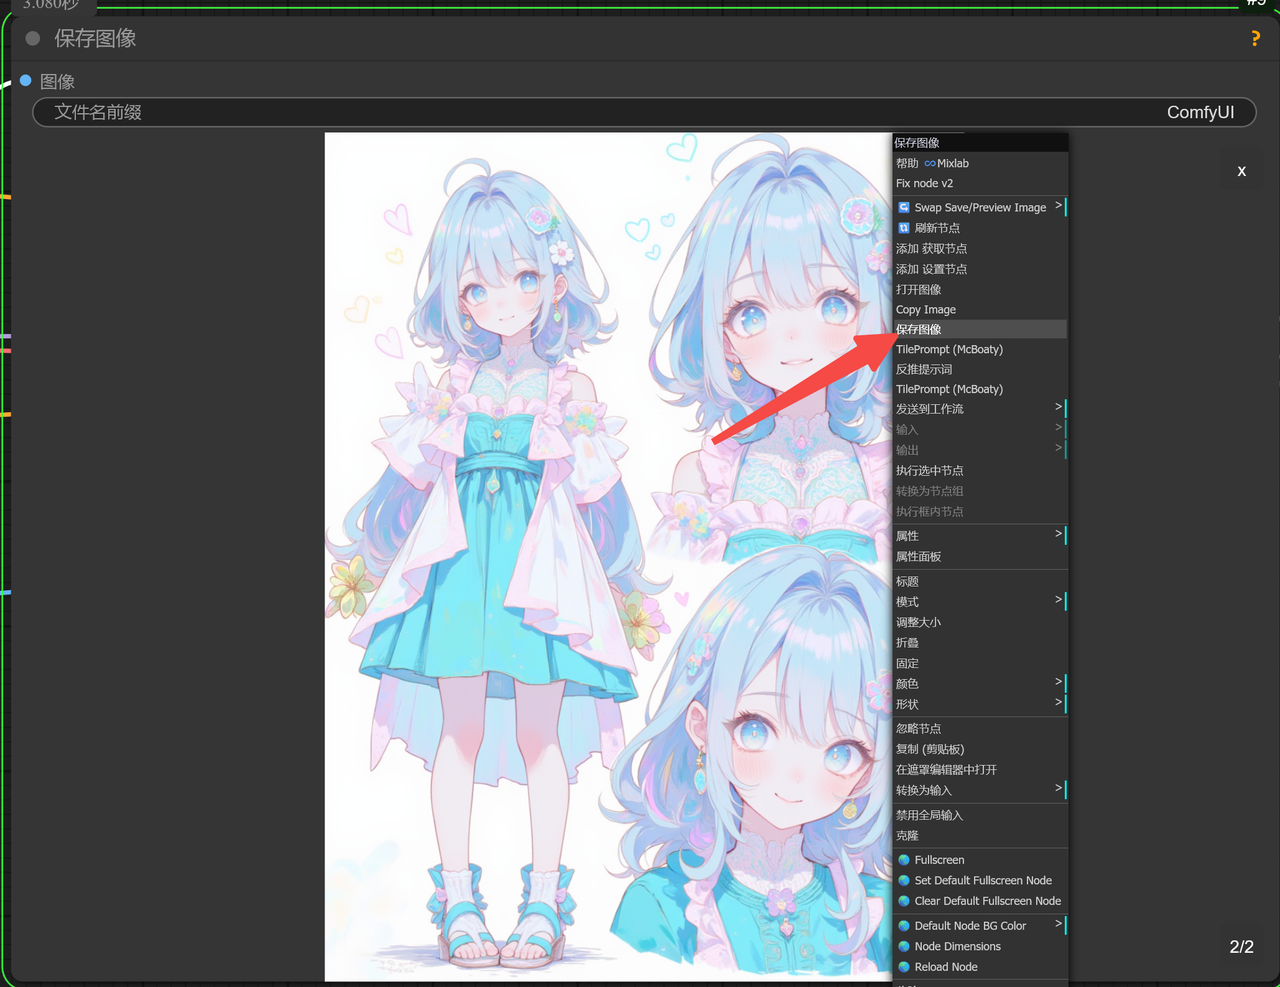
Task: Choose 克隆 to clone the node
Action: [980, 835]
